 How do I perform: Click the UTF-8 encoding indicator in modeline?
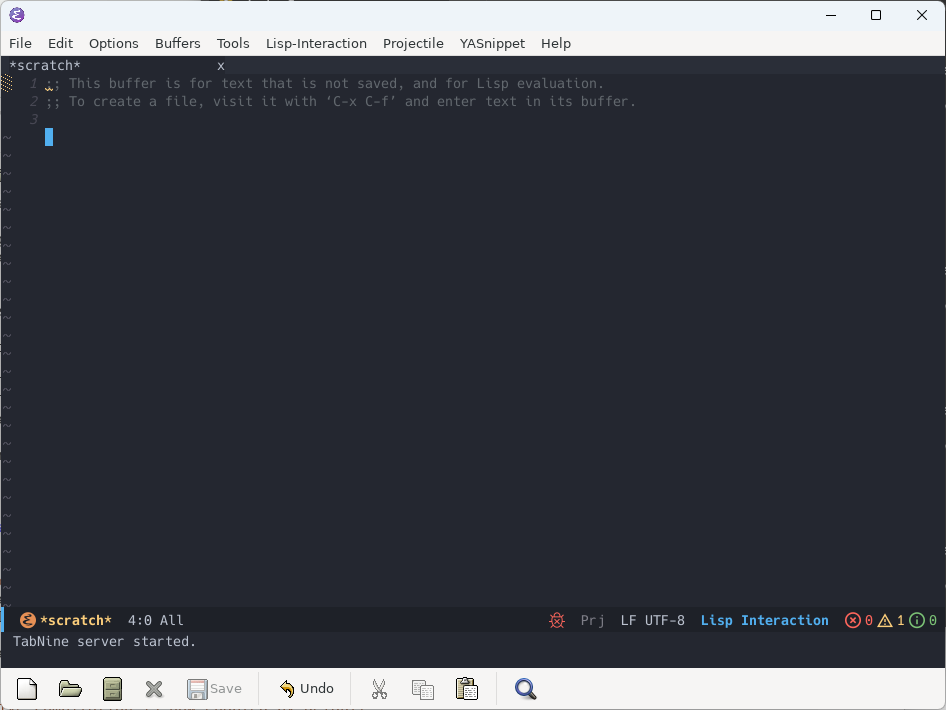[x=665, y=620]
